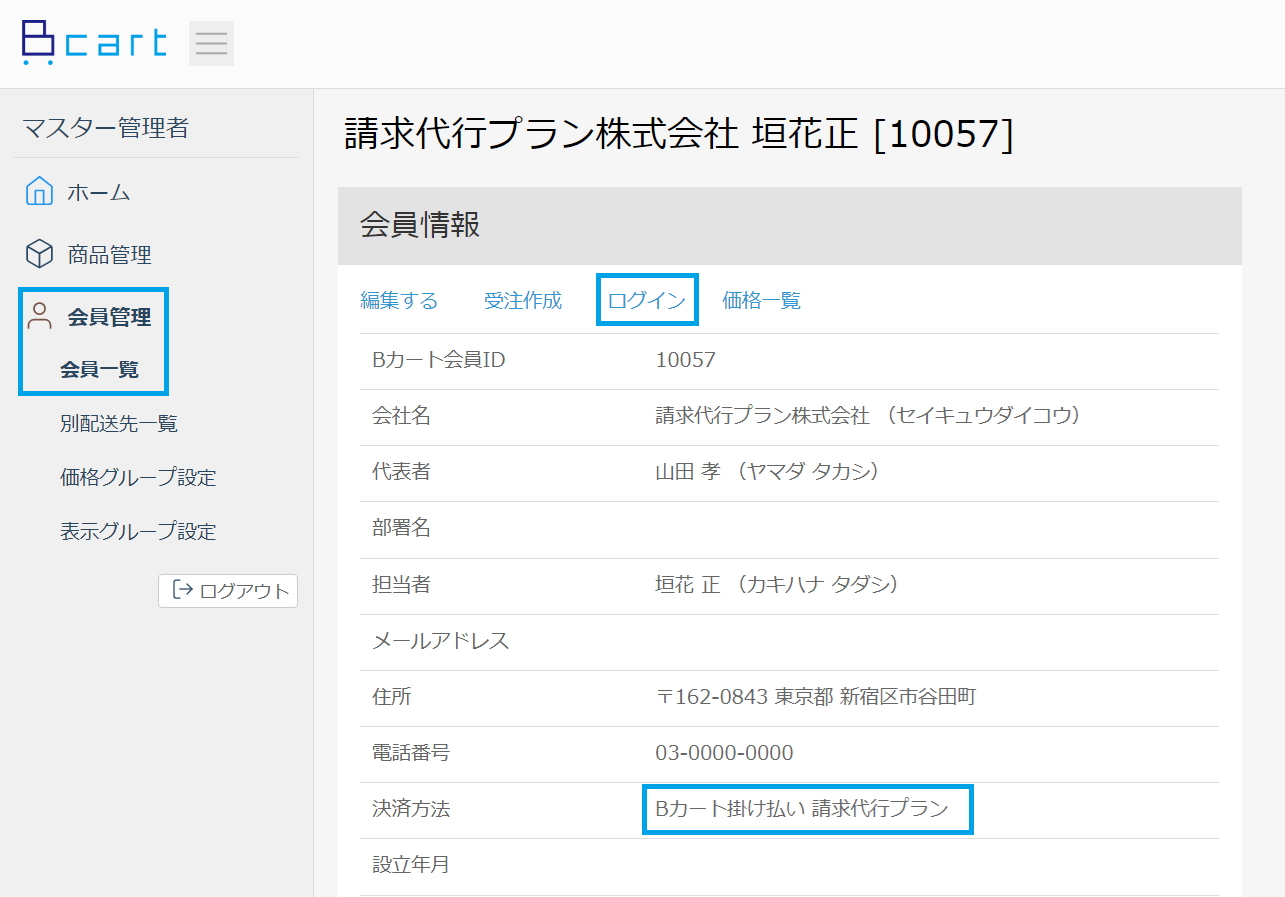
Task: Open 商品管理 in the sidebar
Action: click(x=110, y=255)
